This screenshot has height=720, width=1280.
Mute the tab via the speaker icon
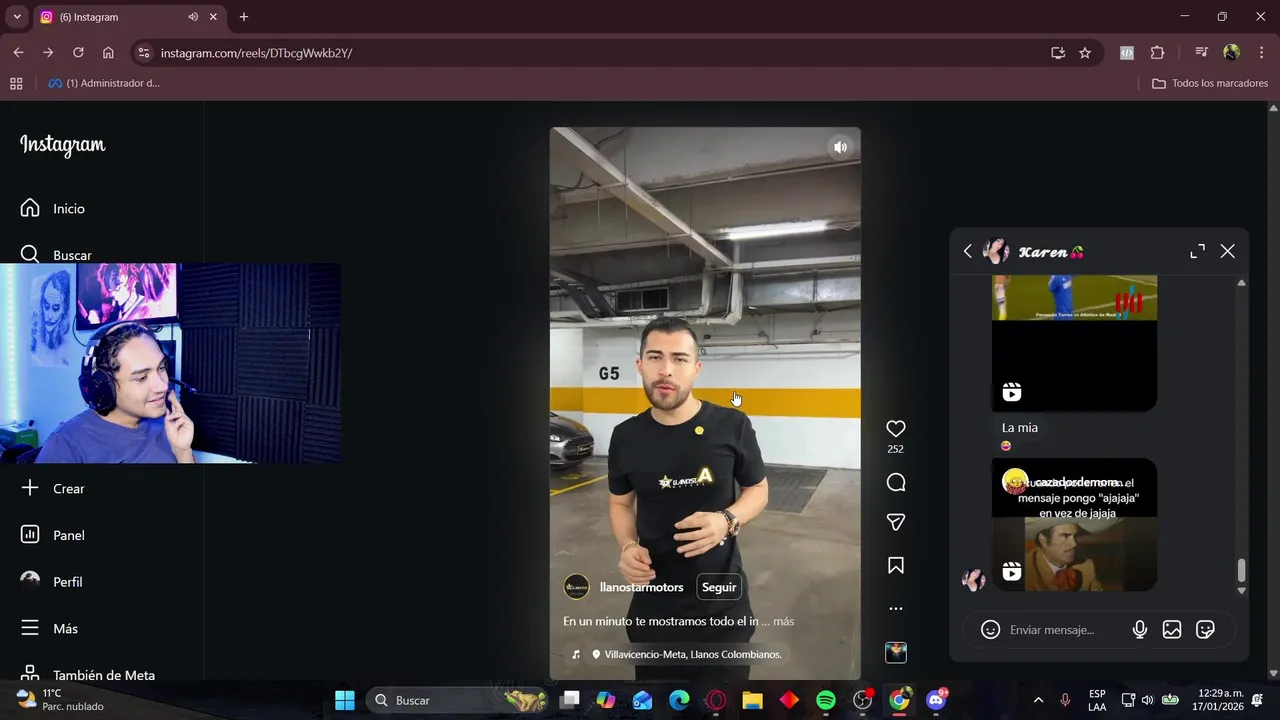(x=193, y=17)
